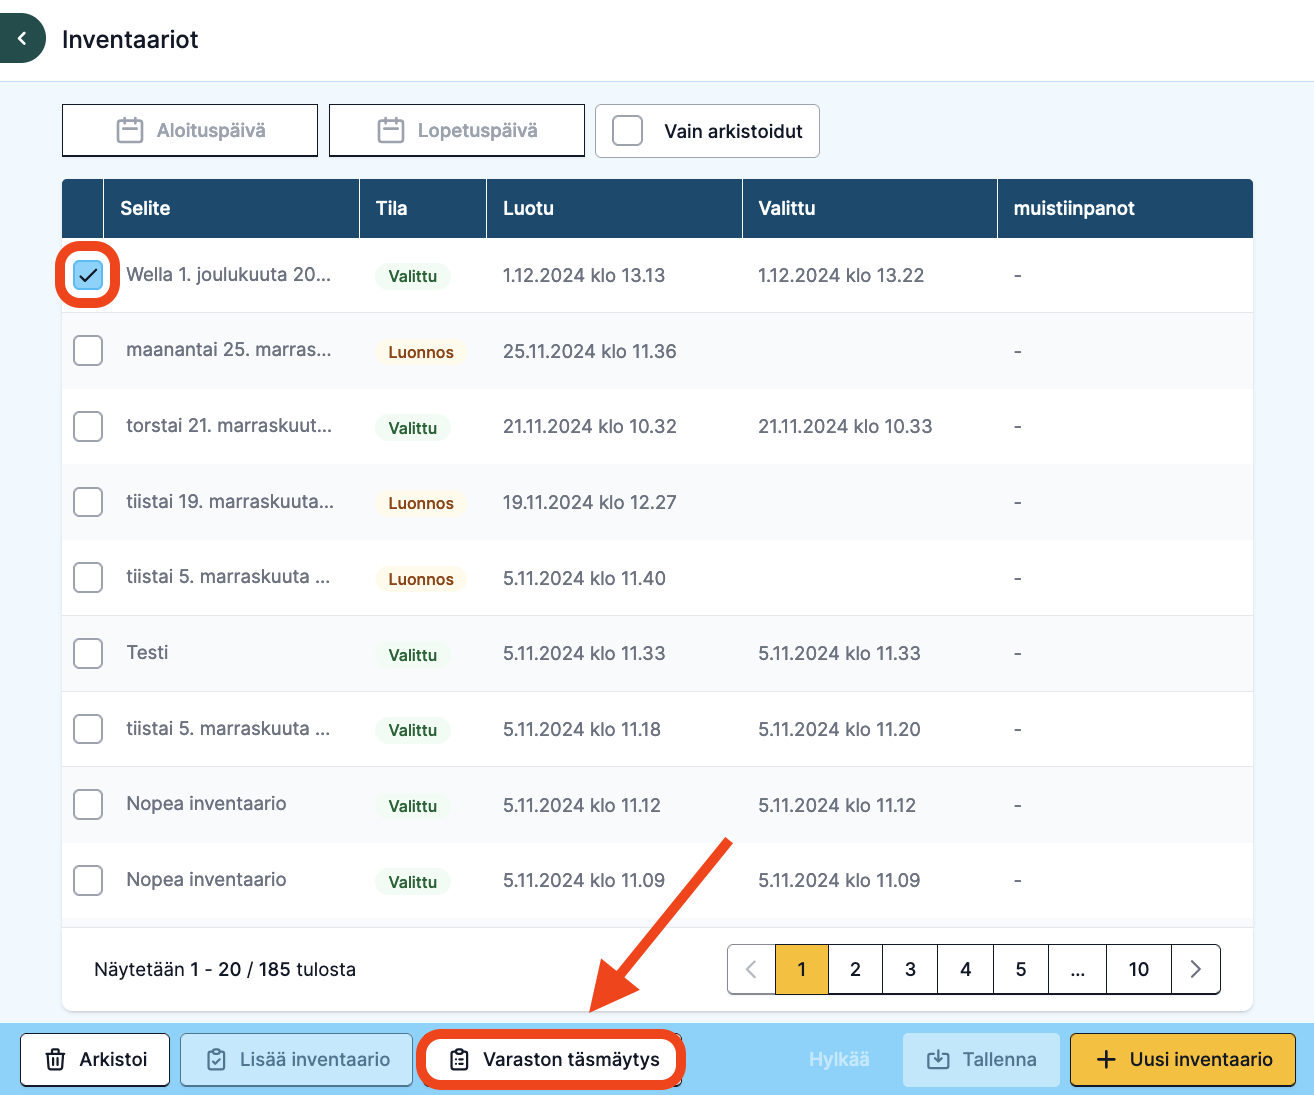Click the selected time 21.11.2024 klo 10.33
The image size is (1314, 1095).
coord(845,426)
